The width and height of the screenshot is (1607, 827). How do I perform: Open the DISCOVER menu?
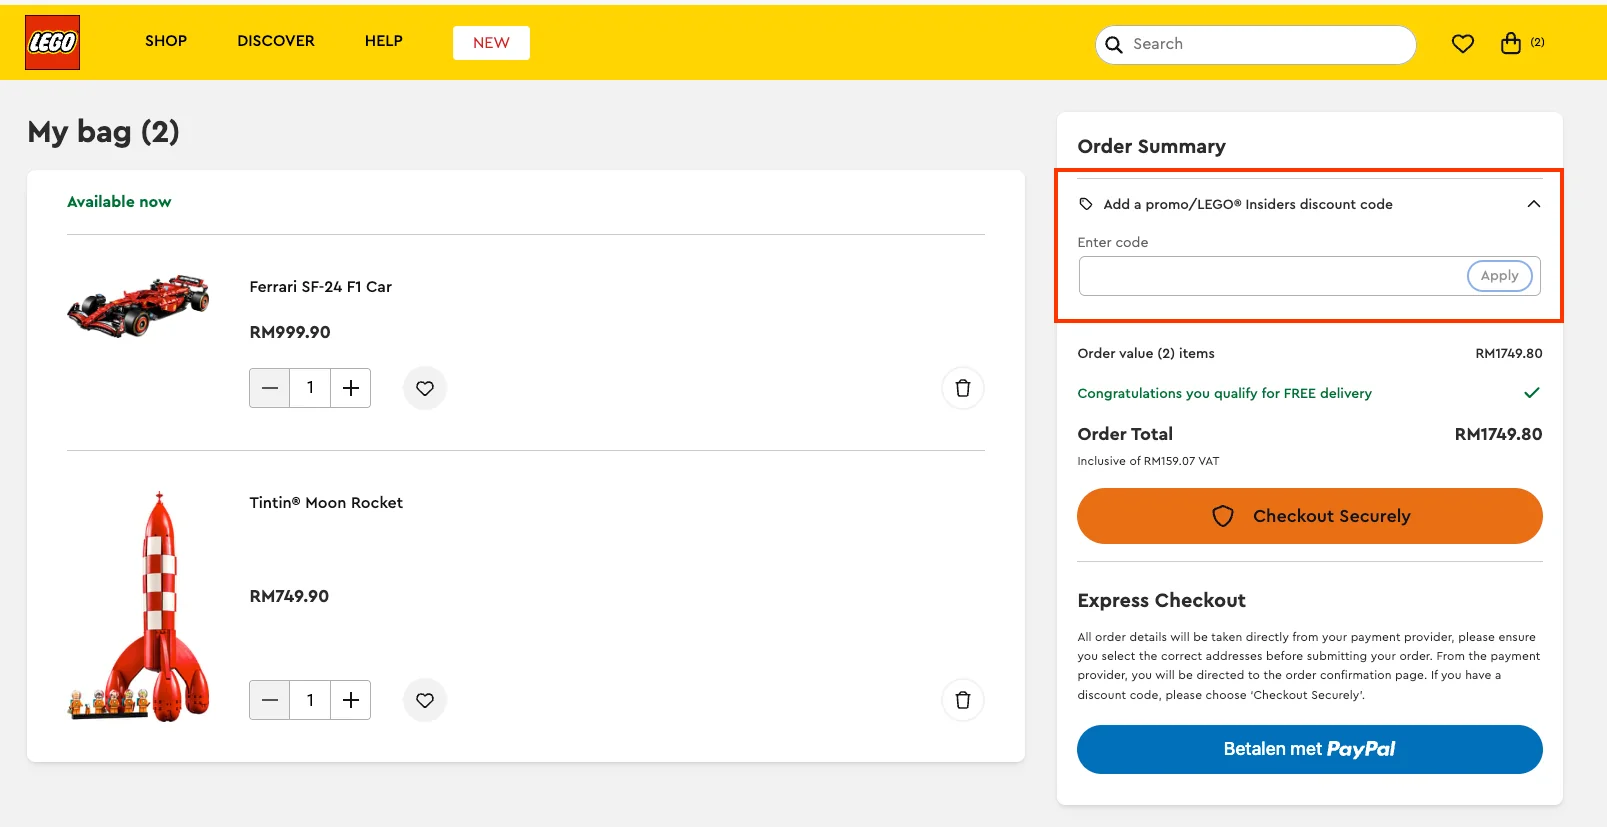pos(276,41)
